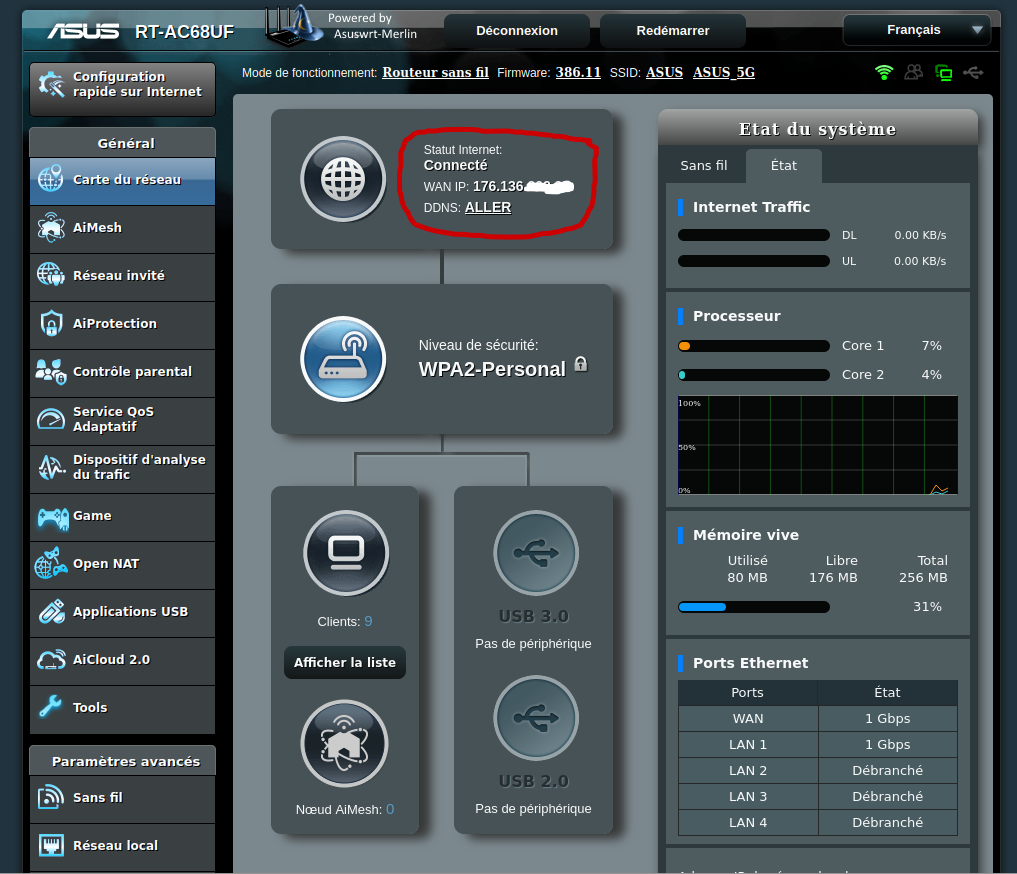Click Afficher la liste button
Screen dimensions: 1017x874
(x=344, y=662)
